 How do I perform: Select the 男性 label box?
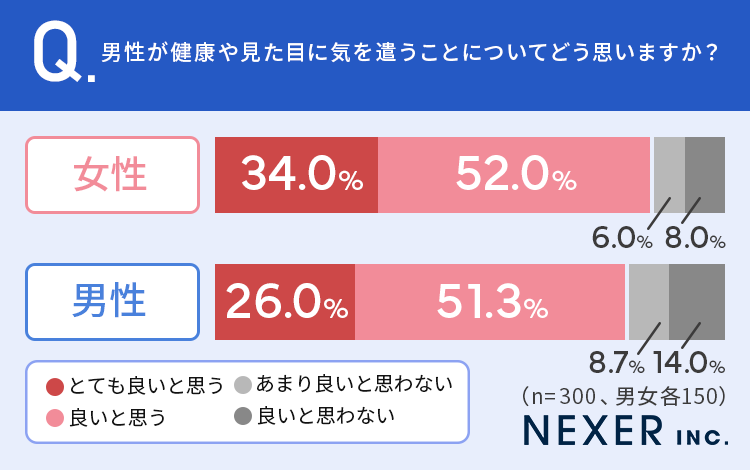[111, 301]
